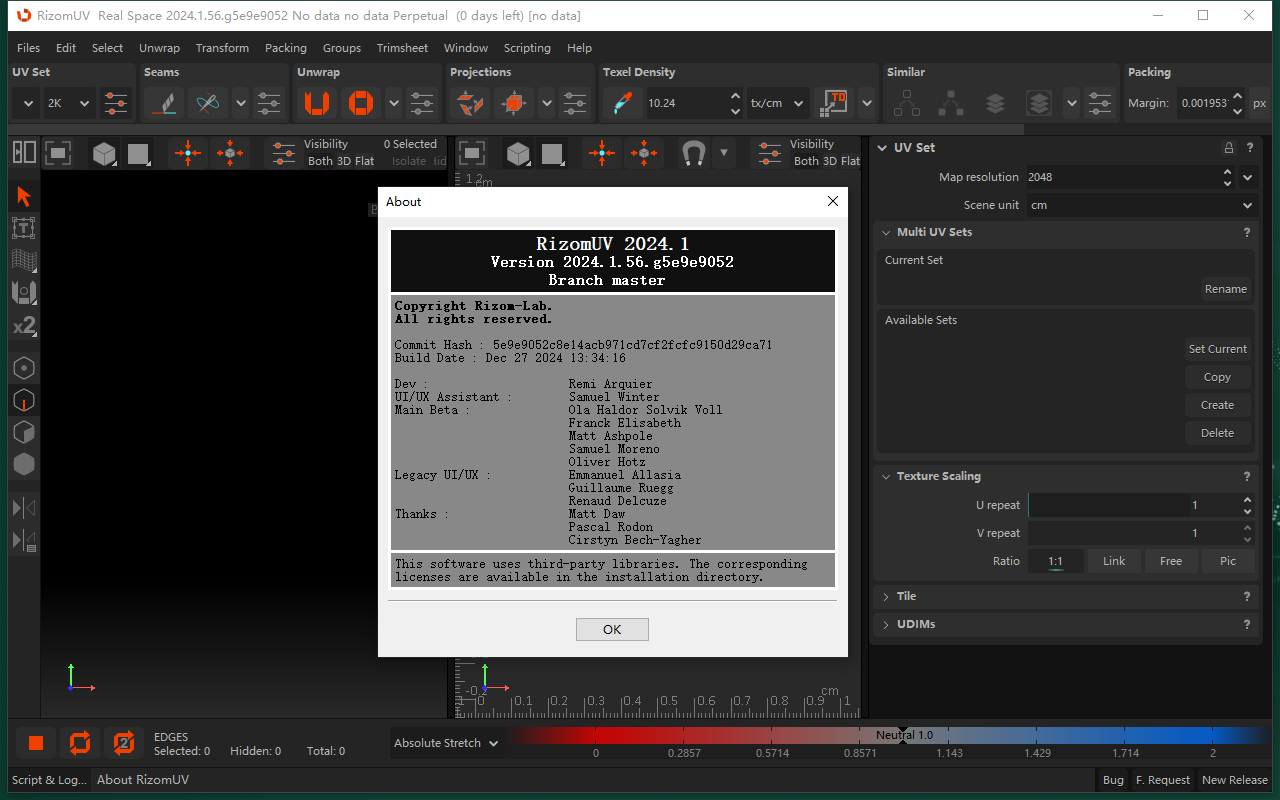Open the Trimsheet menu

pos(402,48)
